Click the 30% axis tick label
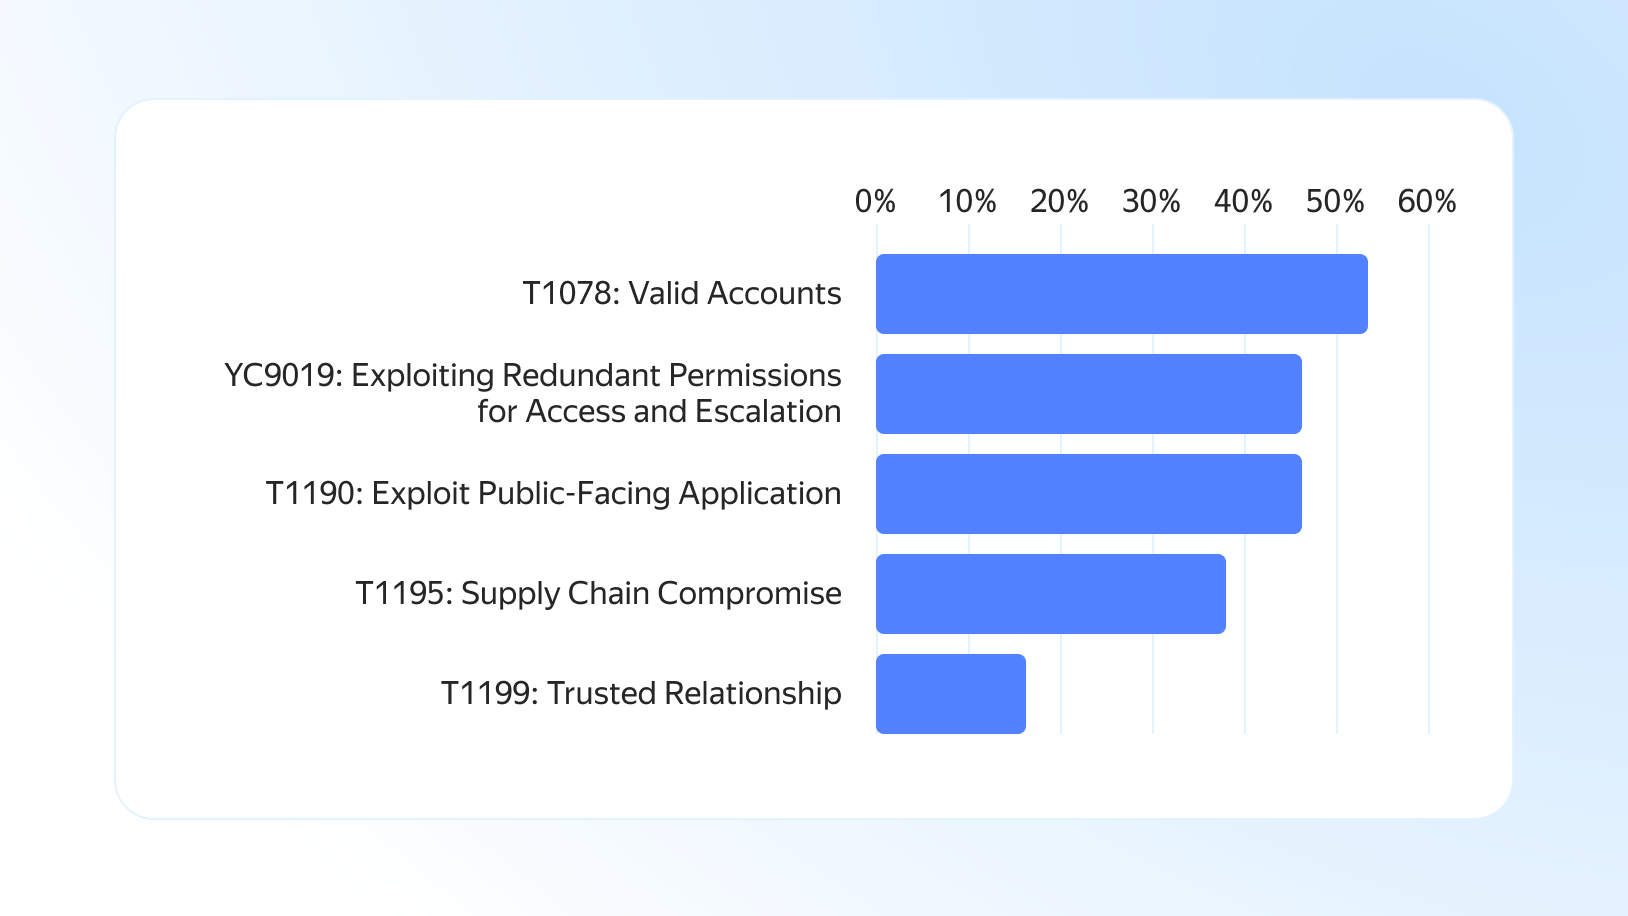Viewport: 1628px width, 916px height. click(1151, 202)
